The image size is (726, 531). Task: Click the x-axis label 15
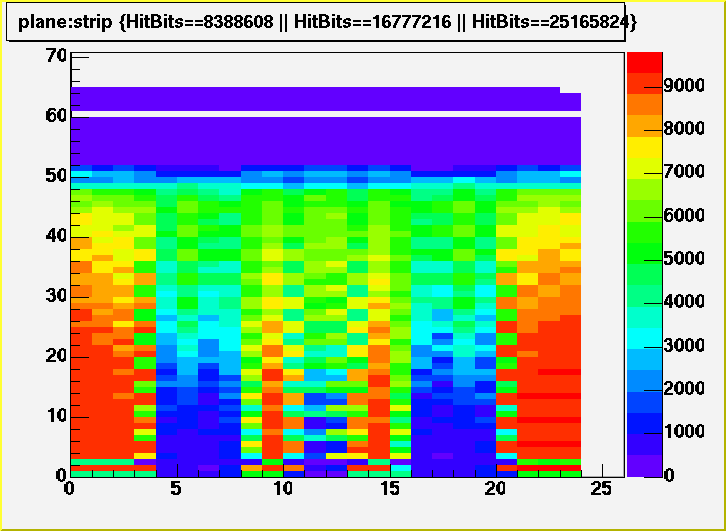click(x=390, y=489)
